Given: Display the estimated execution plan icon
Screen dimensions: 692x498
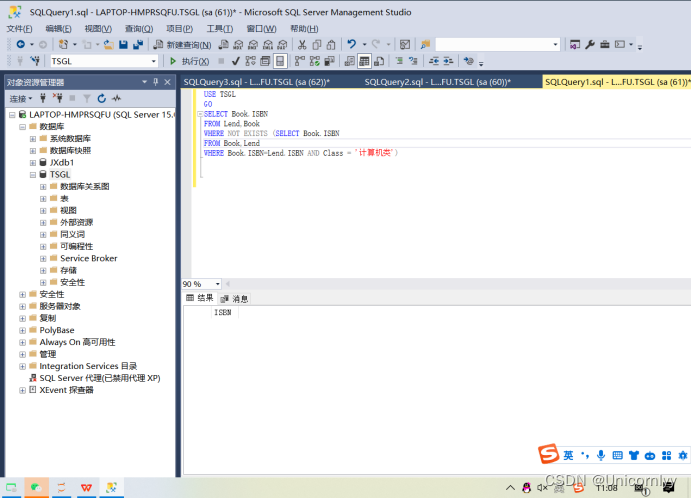Looking at the screenshot, I should pos(250,61).
